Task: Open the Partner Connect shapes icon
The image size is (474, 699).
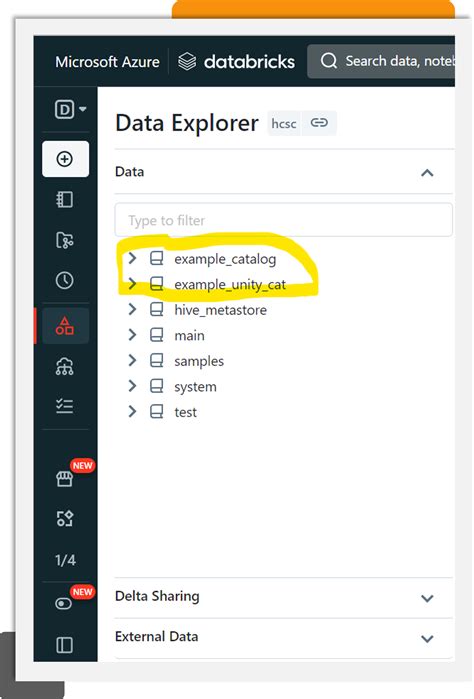Action: 65,518
